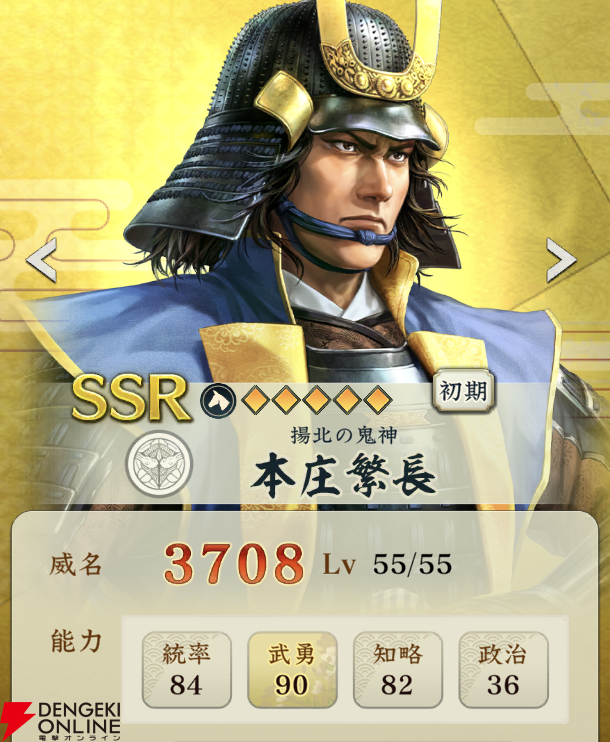This screenshot has height=742, width=610.
Task: Select the fifth orange rarity diamond
Action: click(377, 400)
